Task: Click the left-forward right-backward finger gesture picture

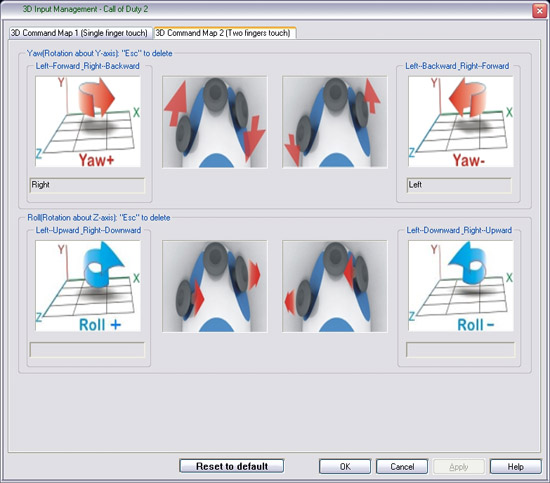Action: [215, 122]
